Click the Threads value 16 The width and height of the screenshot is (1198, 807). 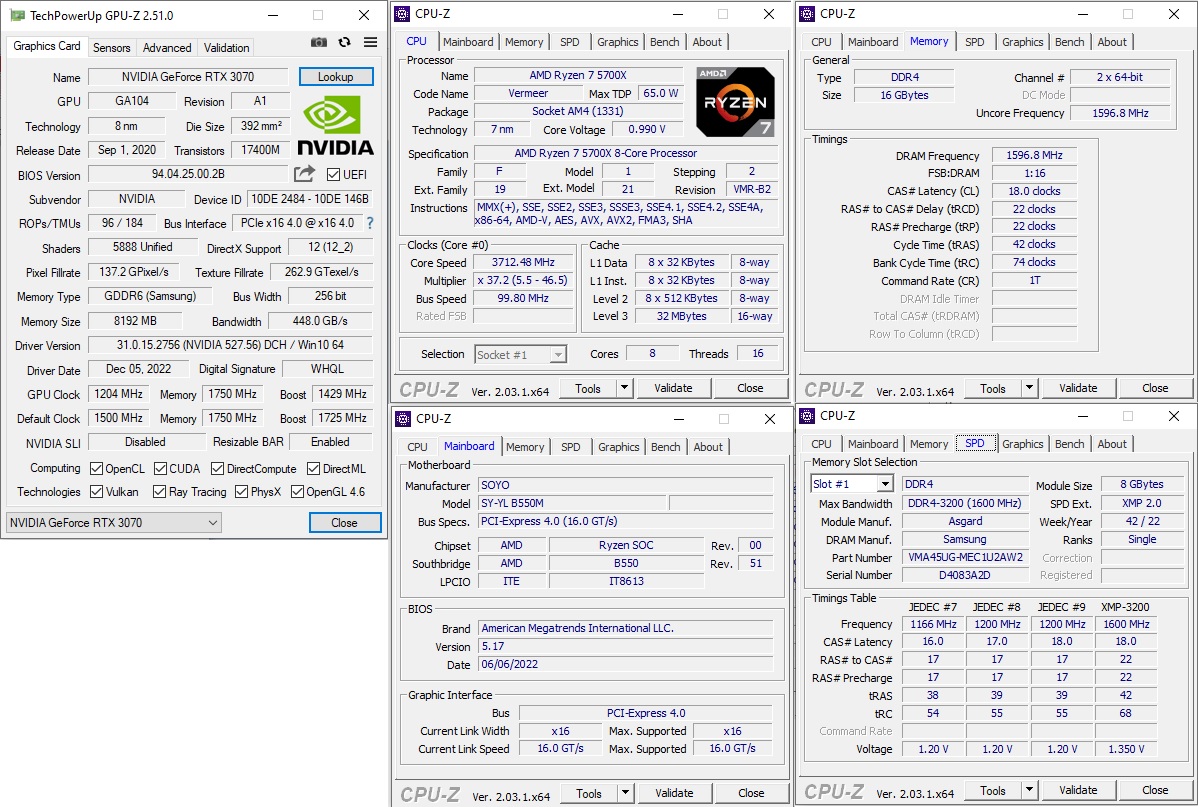tap(758, 353)
